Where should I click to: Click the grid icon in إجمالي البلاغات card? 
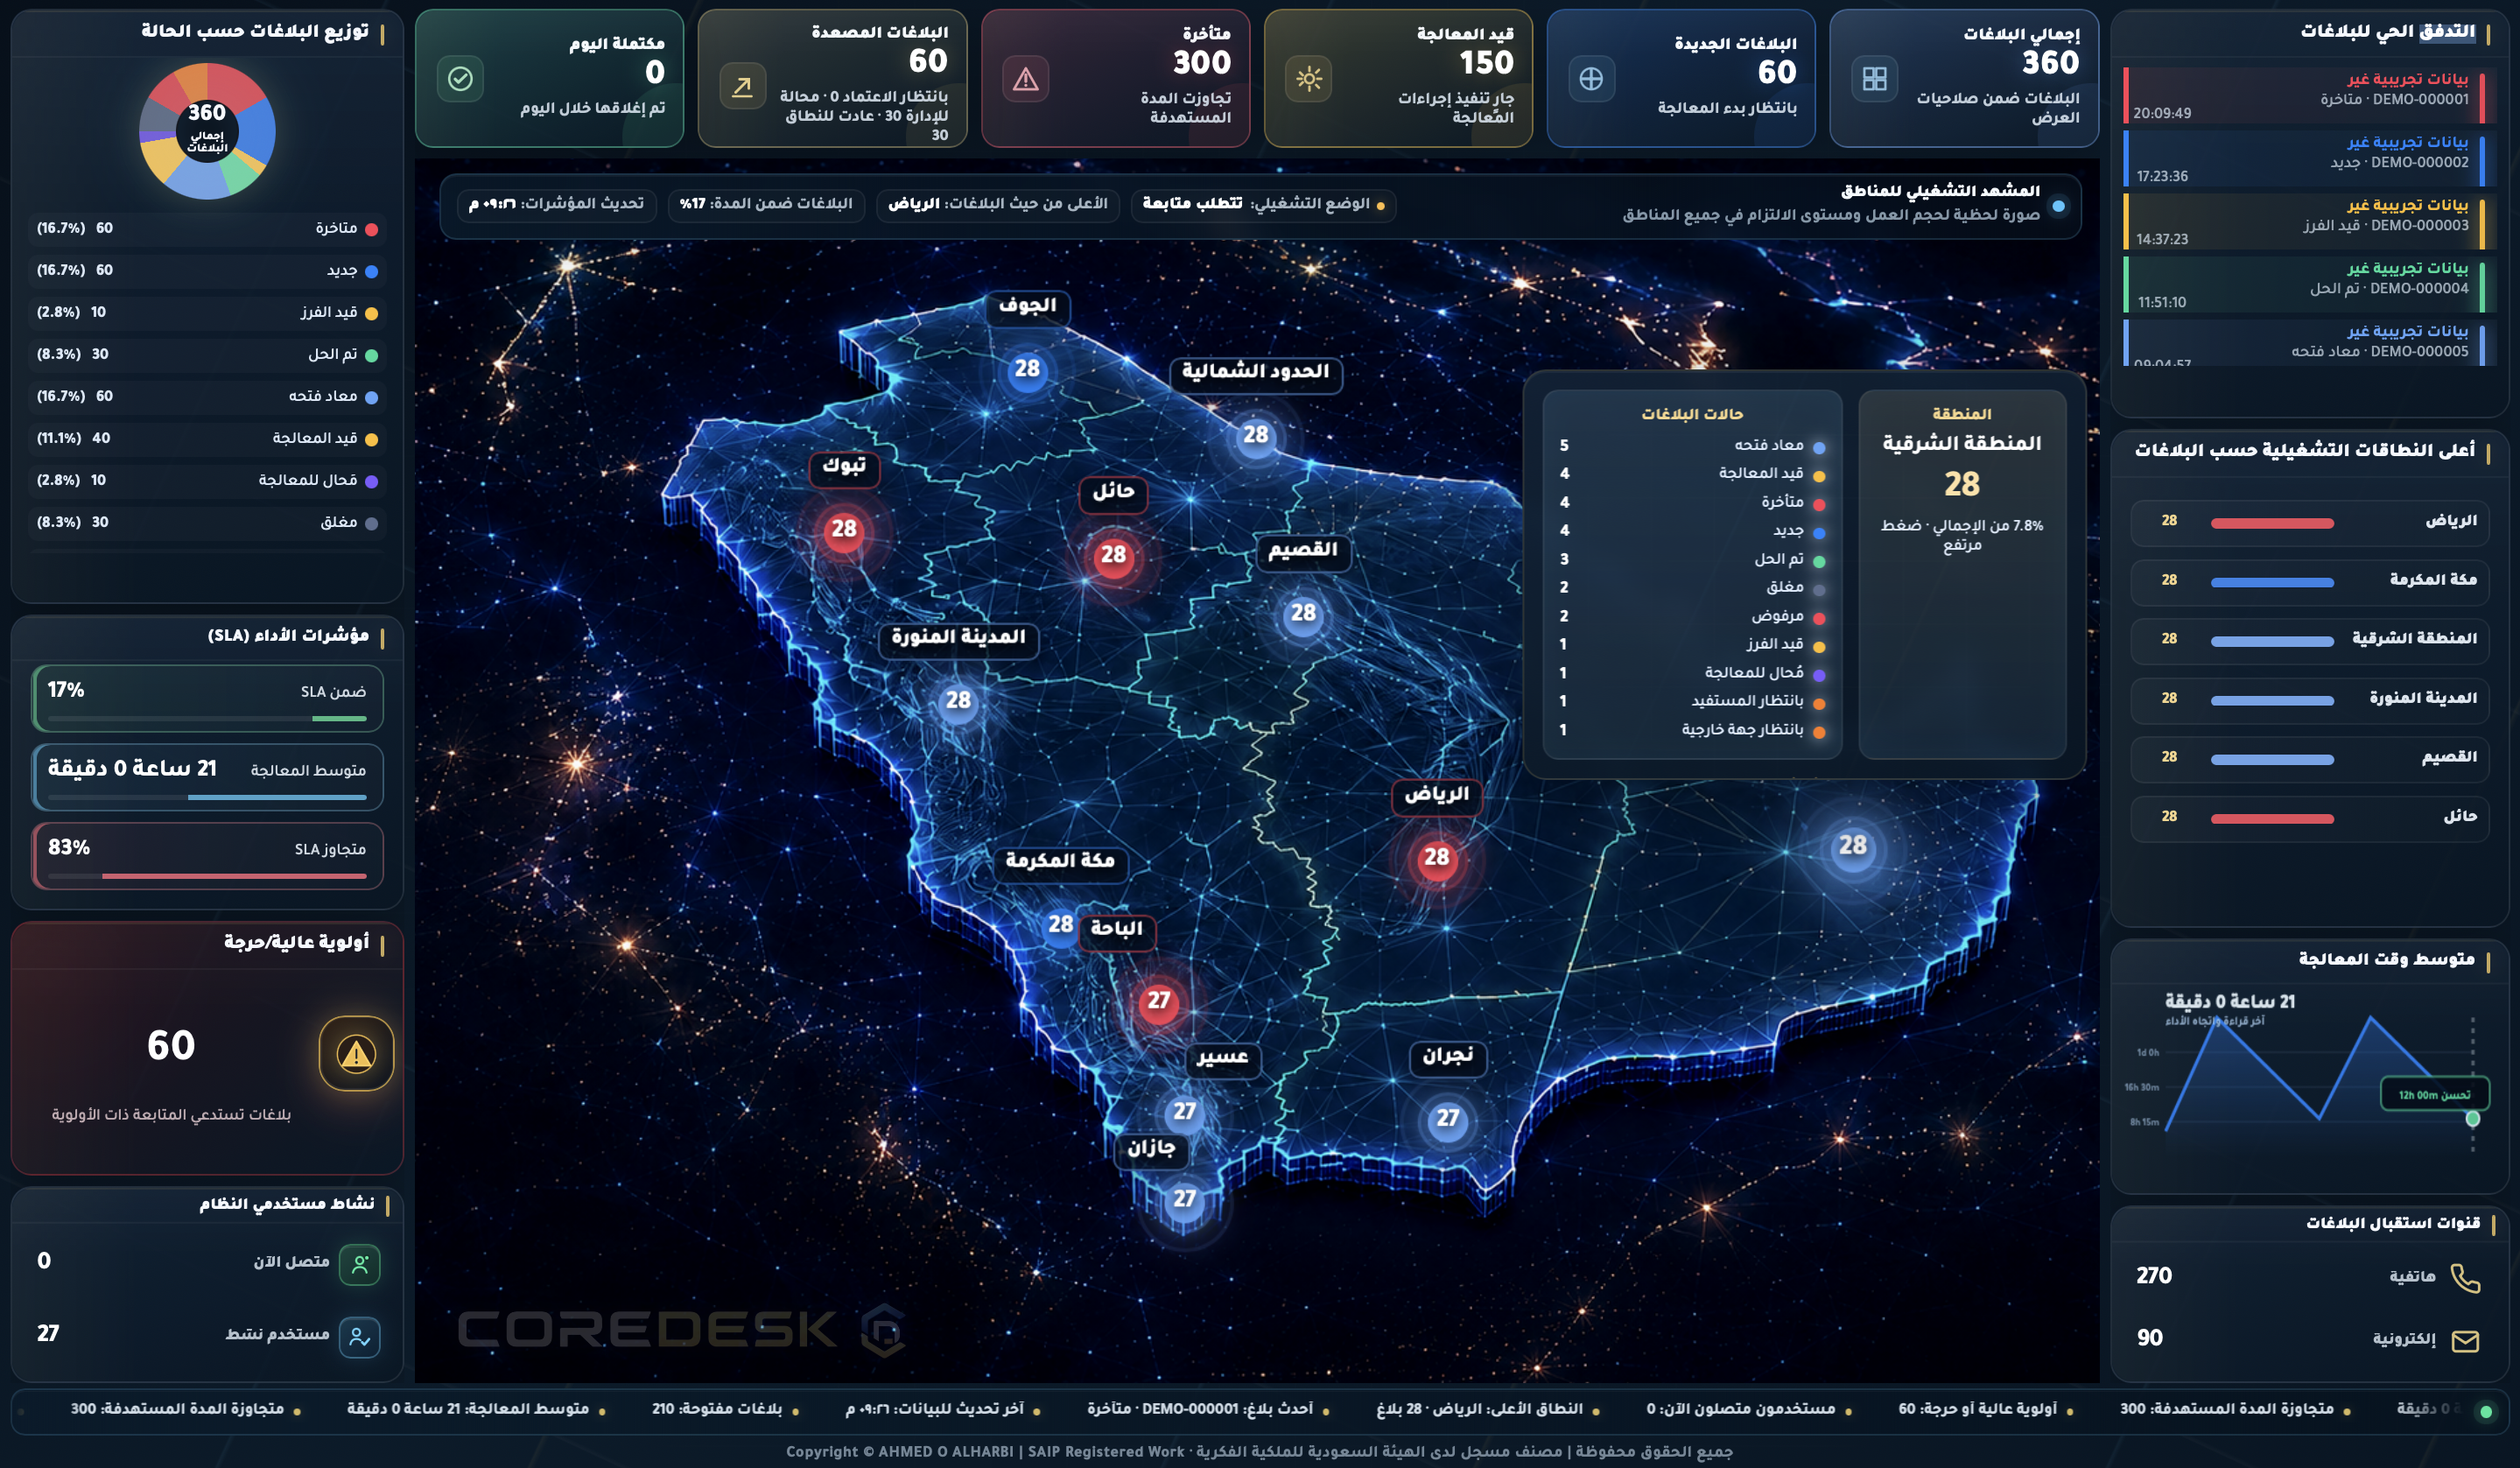coord(1874,78)
